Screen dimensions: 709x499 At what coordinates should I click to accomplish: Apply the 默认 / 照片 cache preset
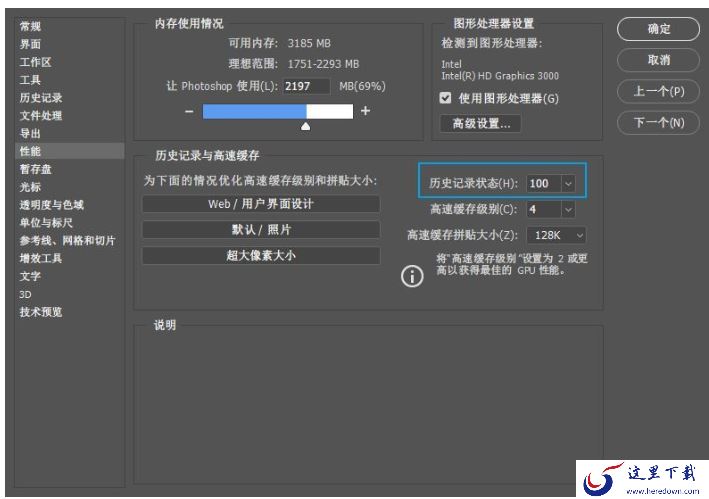[261, 230]
